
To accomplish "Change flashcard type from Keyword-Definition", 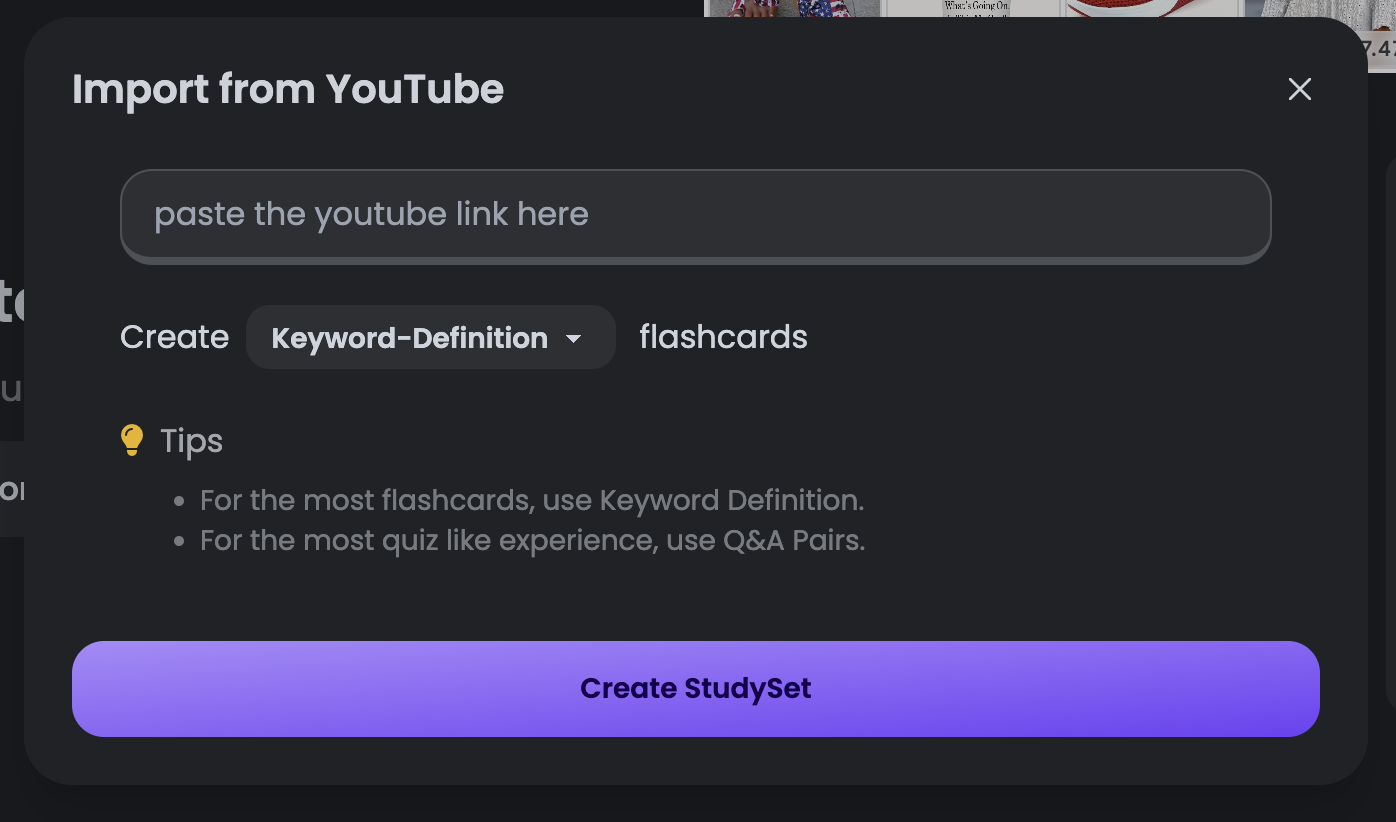I will point(430,337).
